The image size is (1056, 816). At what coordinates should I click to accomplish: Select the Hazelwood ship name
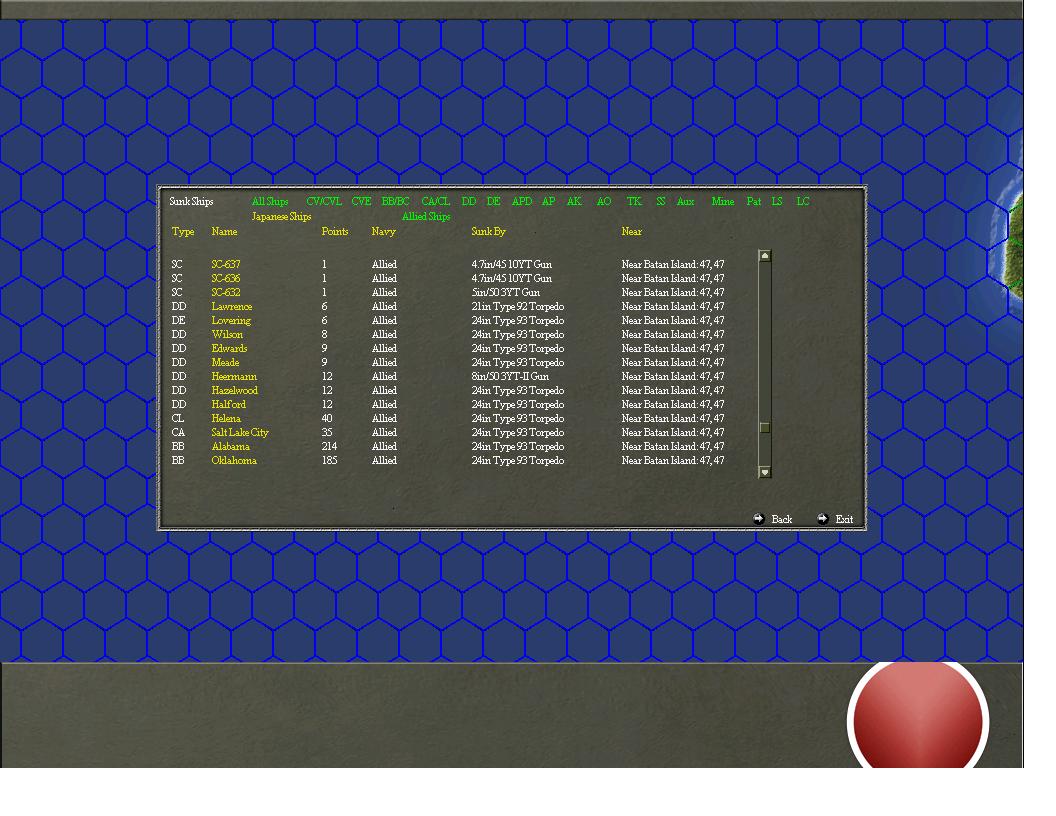pyautogui.click(x=234, y=391)
